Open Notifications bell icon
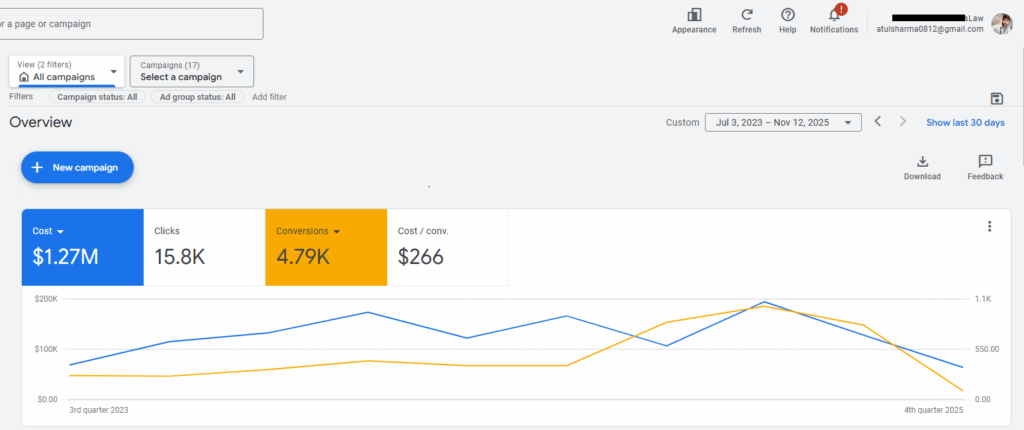 834,15
